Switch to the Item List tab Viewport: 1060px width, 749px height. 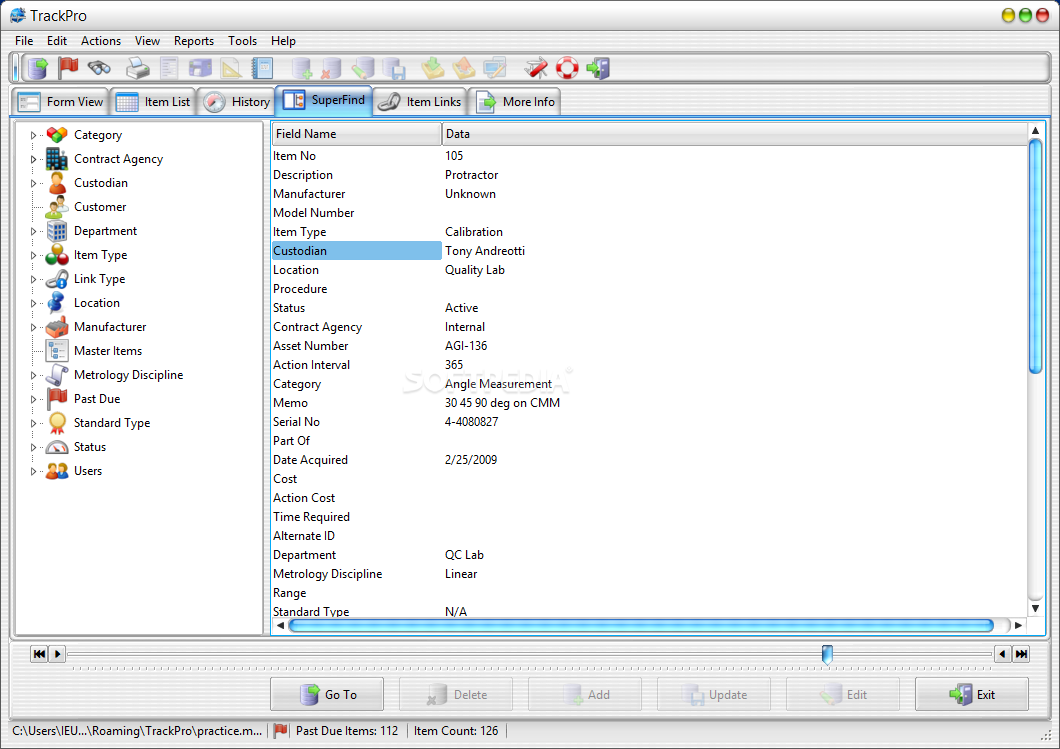tap(153, 102)
